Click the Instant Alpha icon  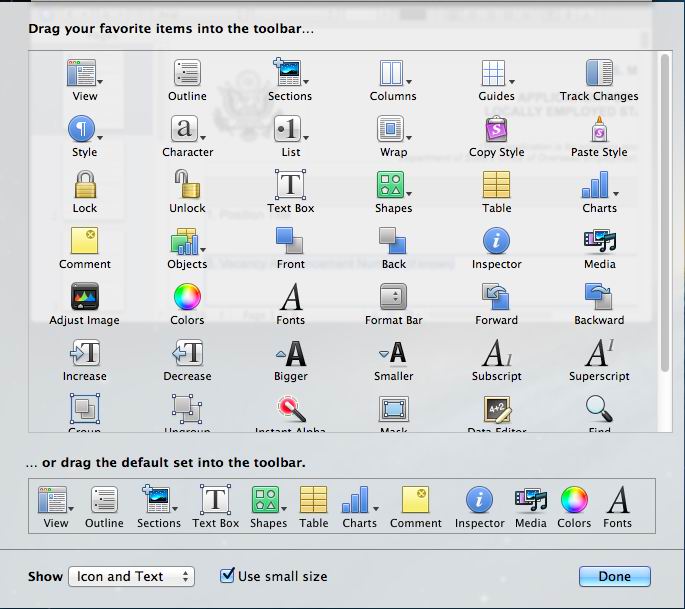(291, 408)
